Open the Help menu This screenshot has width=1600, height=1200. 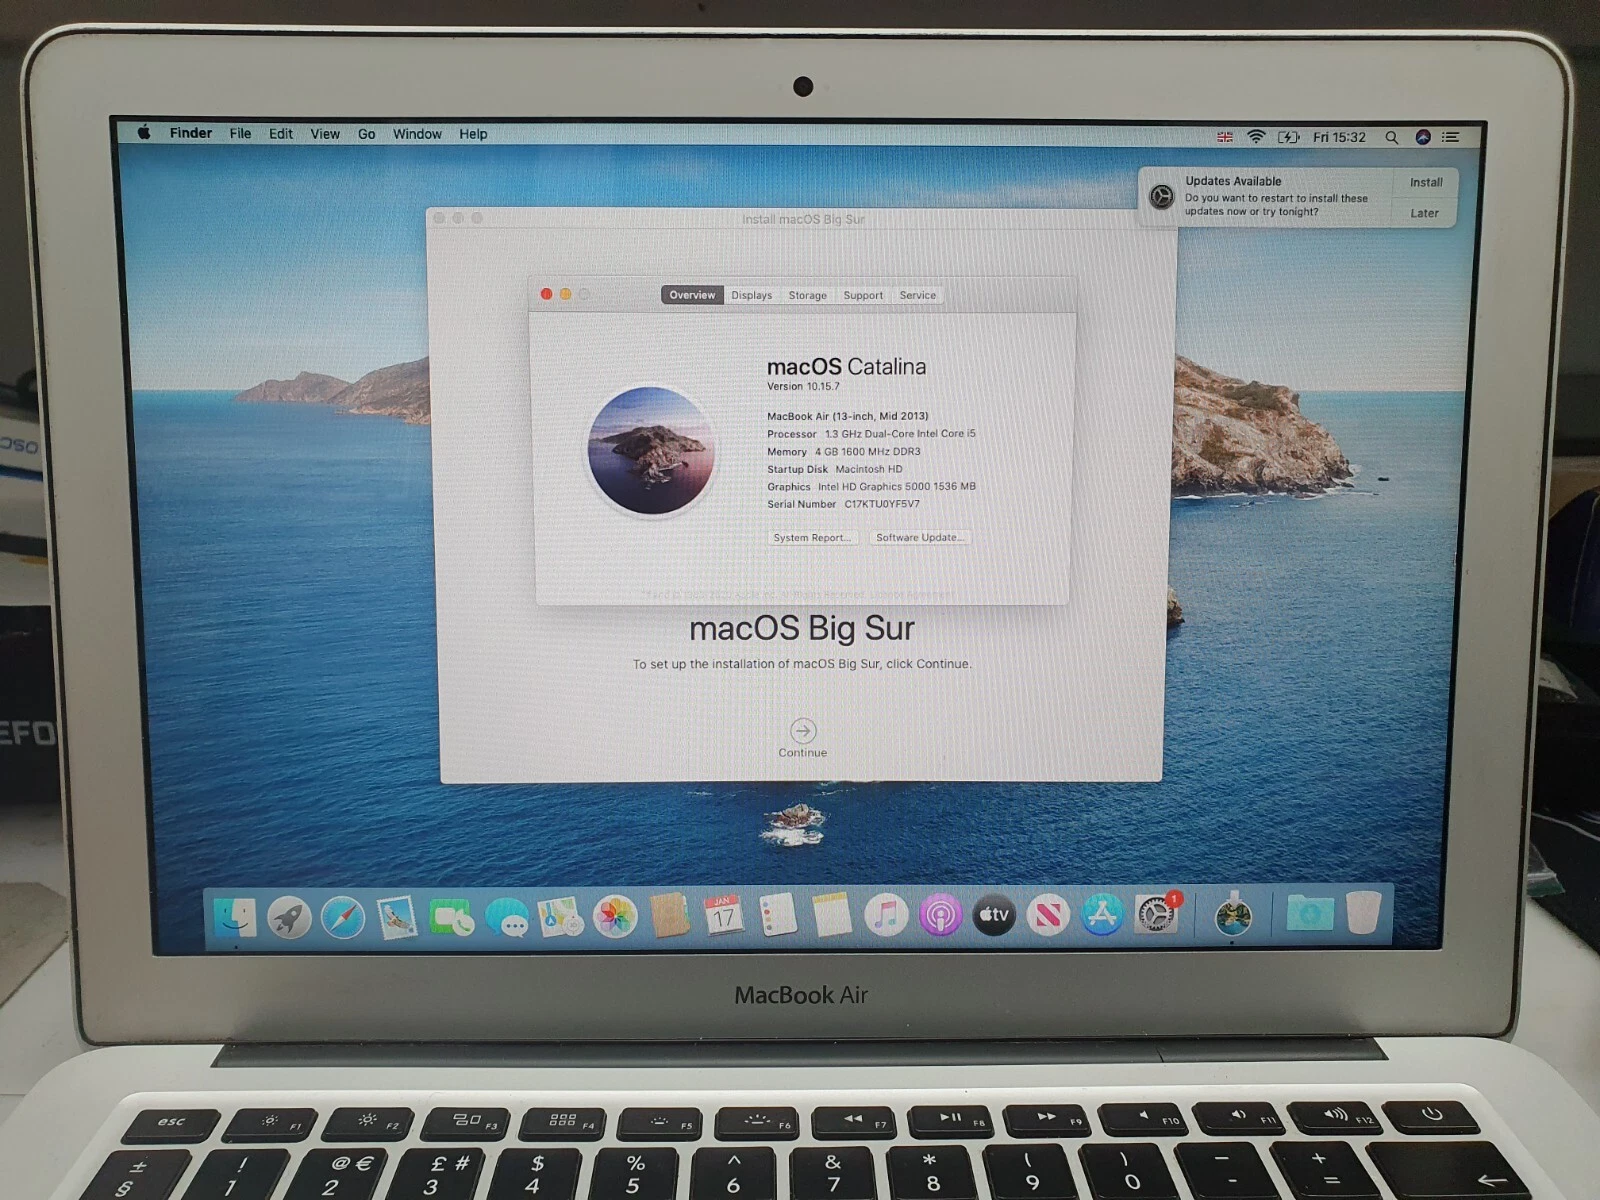(x=473, y=134)
